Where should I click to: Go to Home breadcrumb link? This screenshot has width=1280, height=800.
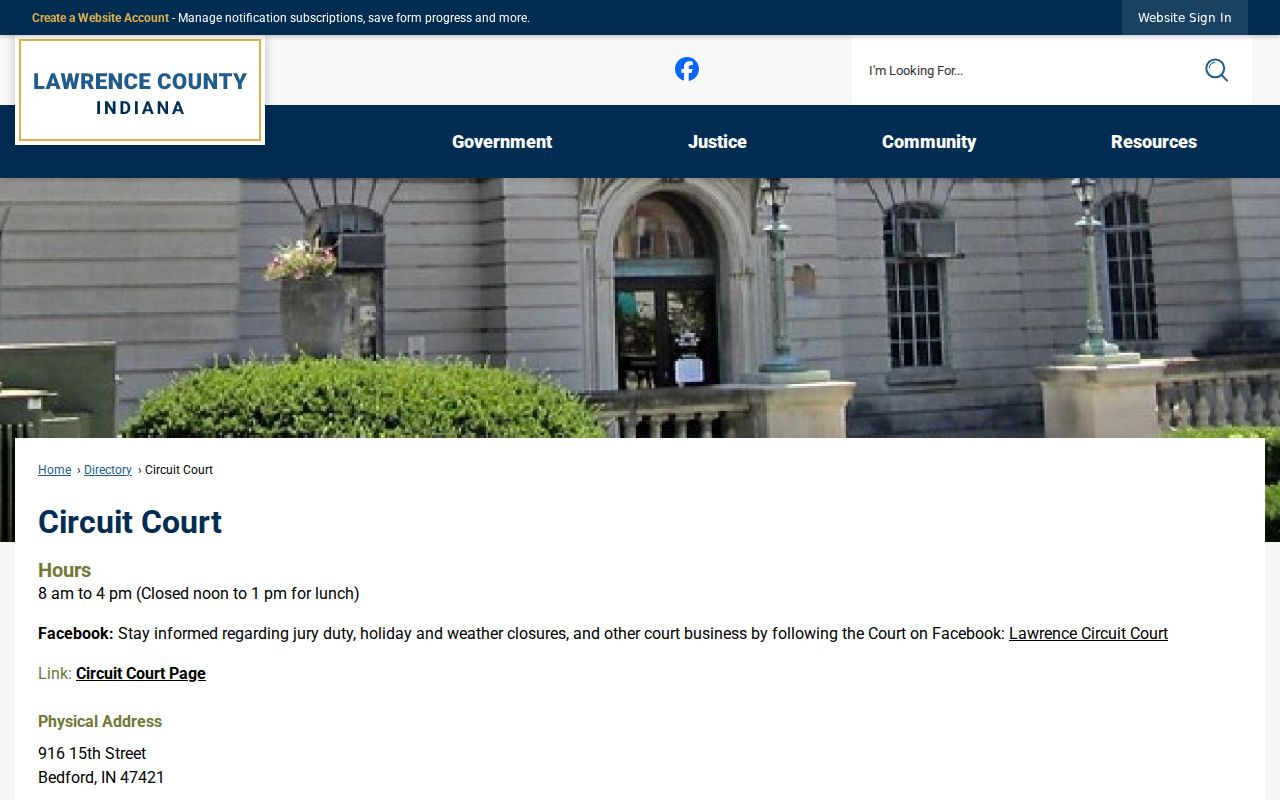[x=54, y=470]
